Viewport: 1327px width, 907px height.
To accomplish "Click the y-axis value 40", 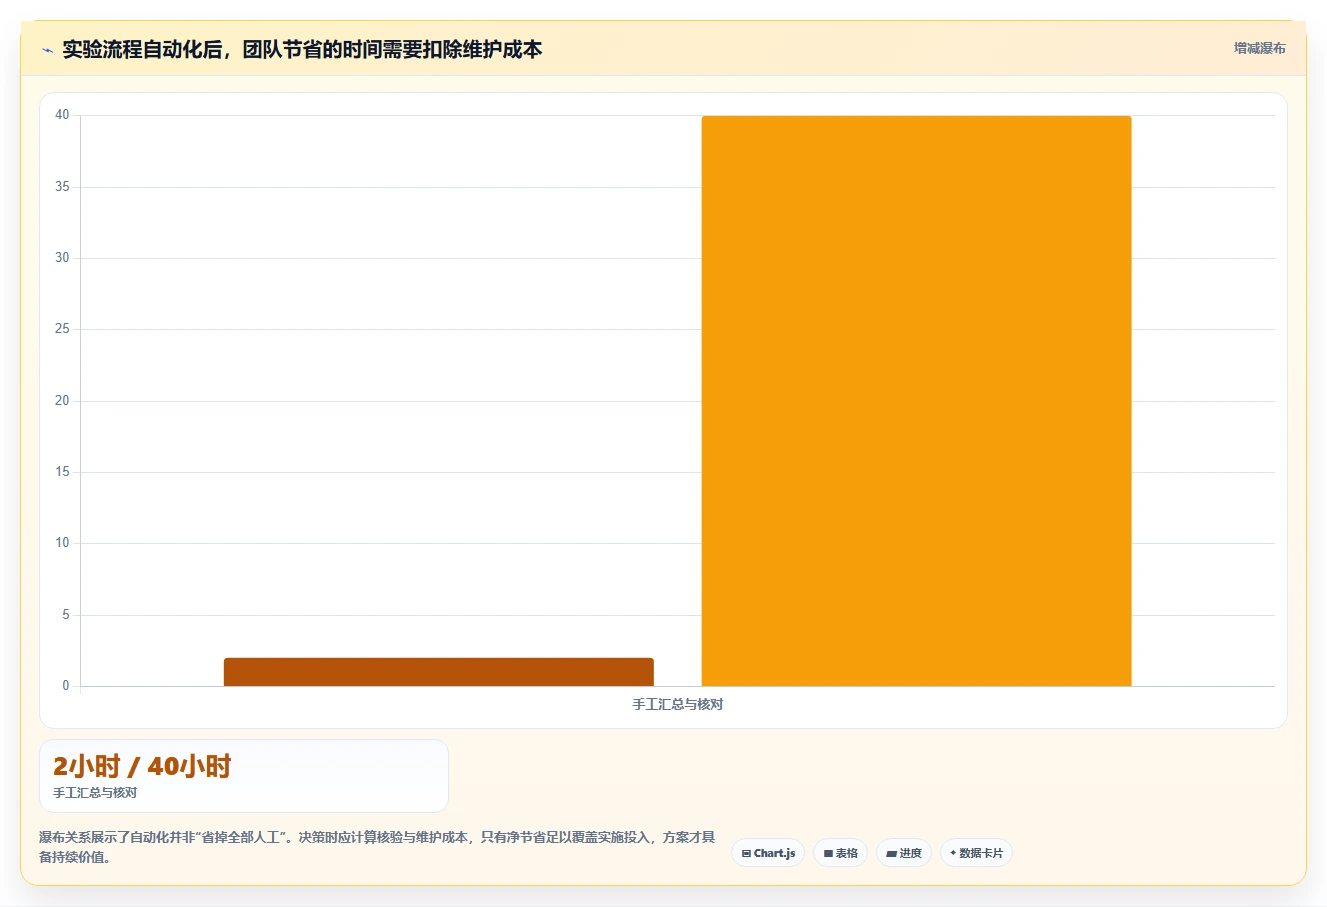I will [62, 115].
